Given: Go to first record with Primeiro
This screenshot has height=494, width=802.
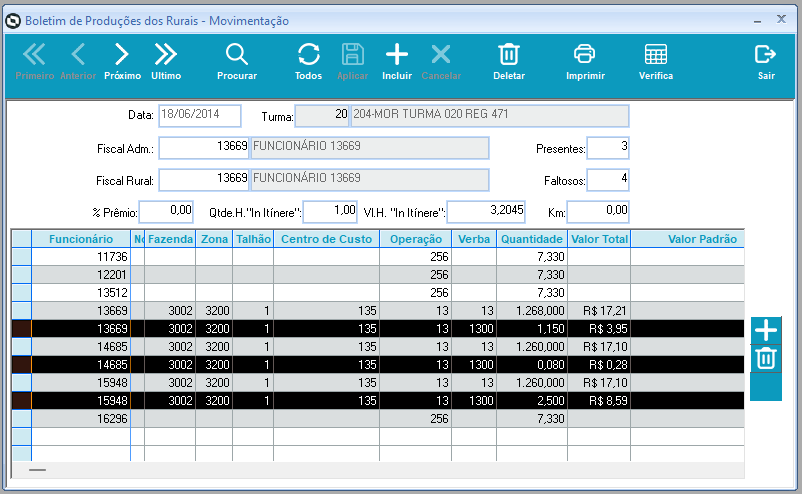Looking at the screenshot, I should [x=34, y=61].
